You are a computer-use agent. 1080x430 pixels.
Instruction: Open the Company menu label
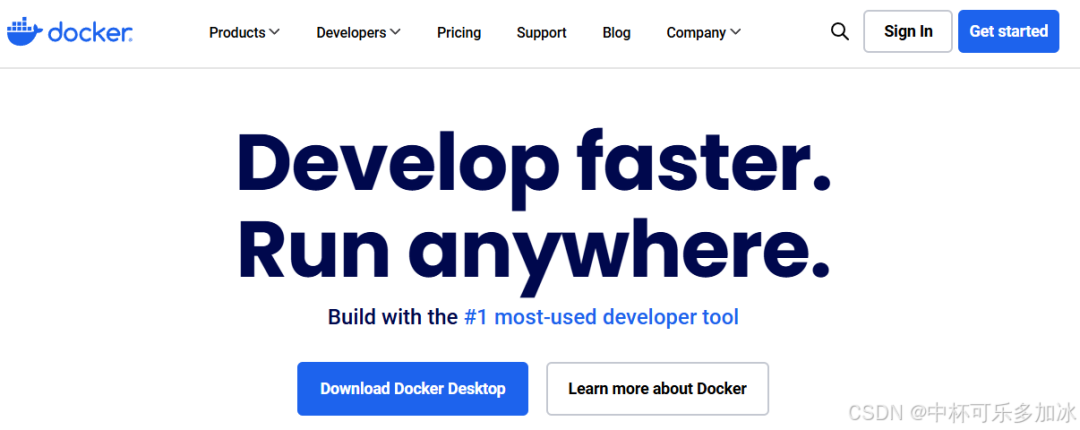pyautogui.click(x=696, y=32)
